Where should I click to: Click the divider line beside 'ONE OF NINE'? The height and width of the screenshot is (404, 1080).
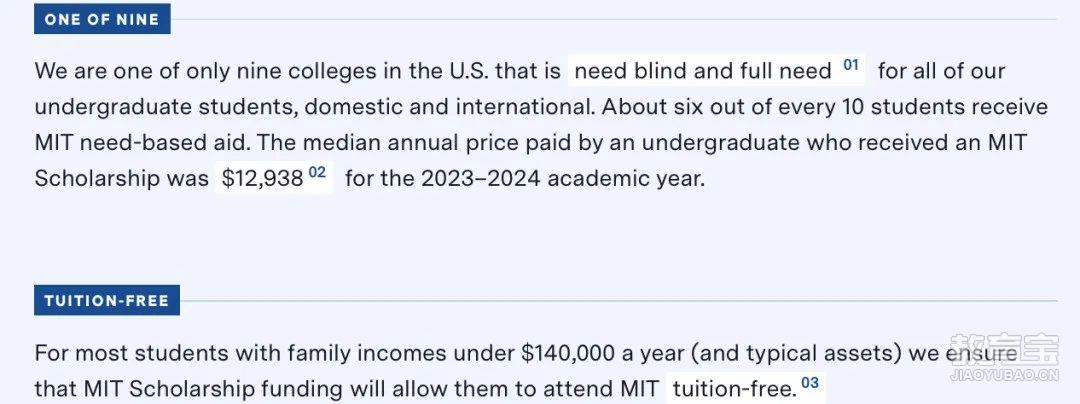point(613,19)
